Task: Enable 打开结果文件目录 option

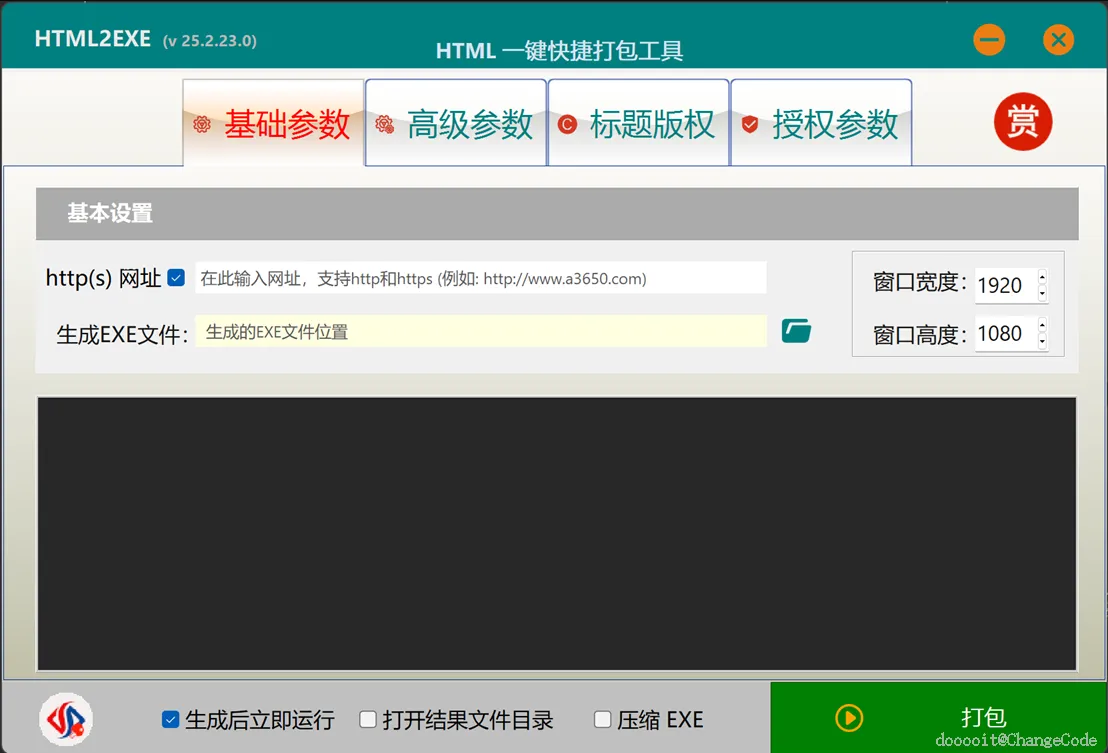Action: (x=368, y=719)
